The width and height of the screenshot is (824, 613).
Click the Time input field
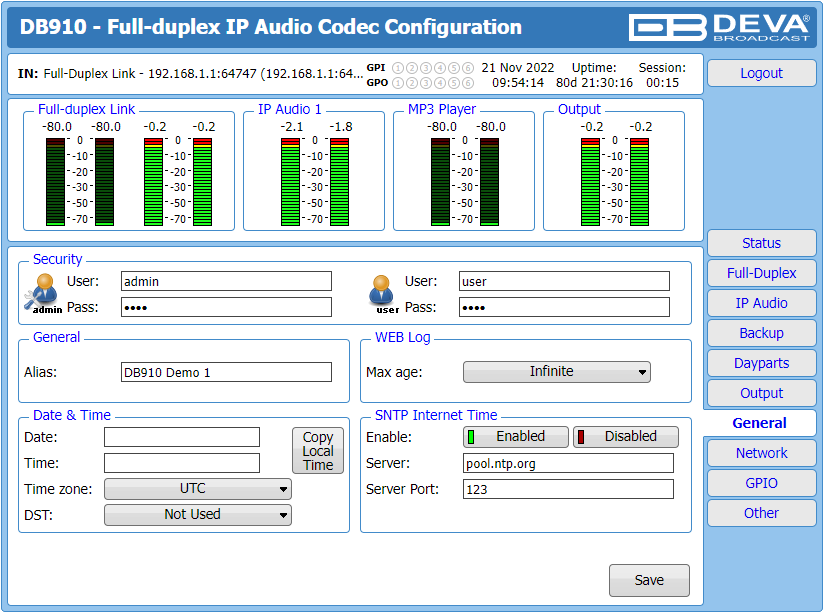[182, 463]
